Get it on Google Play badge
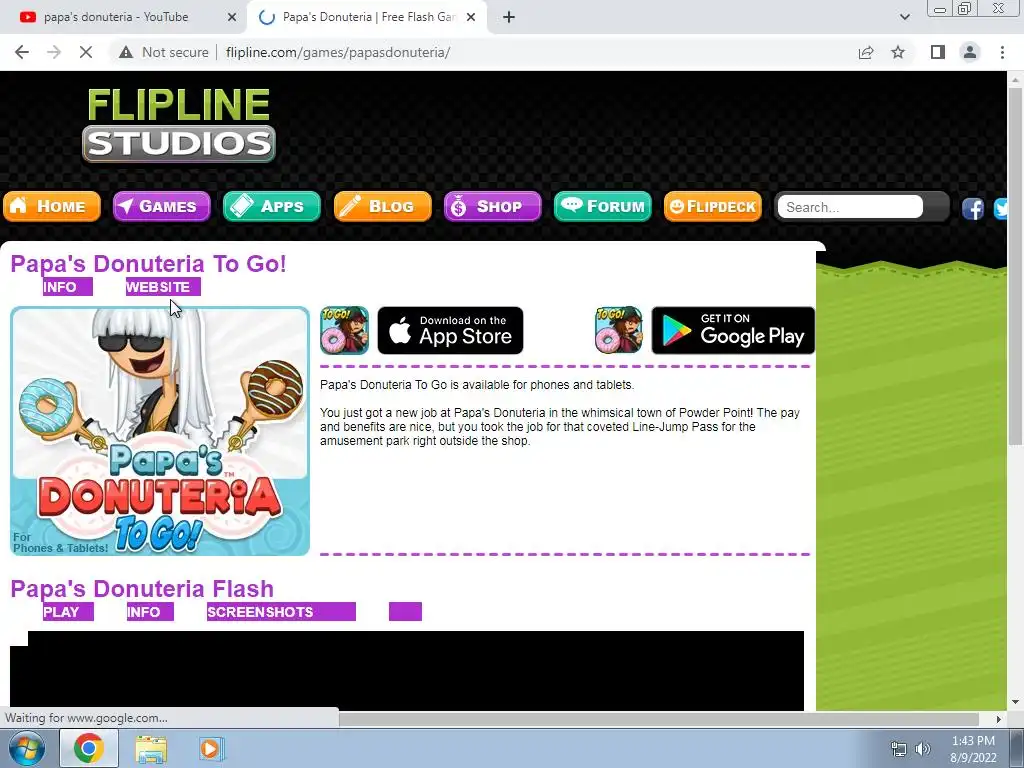Screen dimensions: 1024x768 click(733, 330)
